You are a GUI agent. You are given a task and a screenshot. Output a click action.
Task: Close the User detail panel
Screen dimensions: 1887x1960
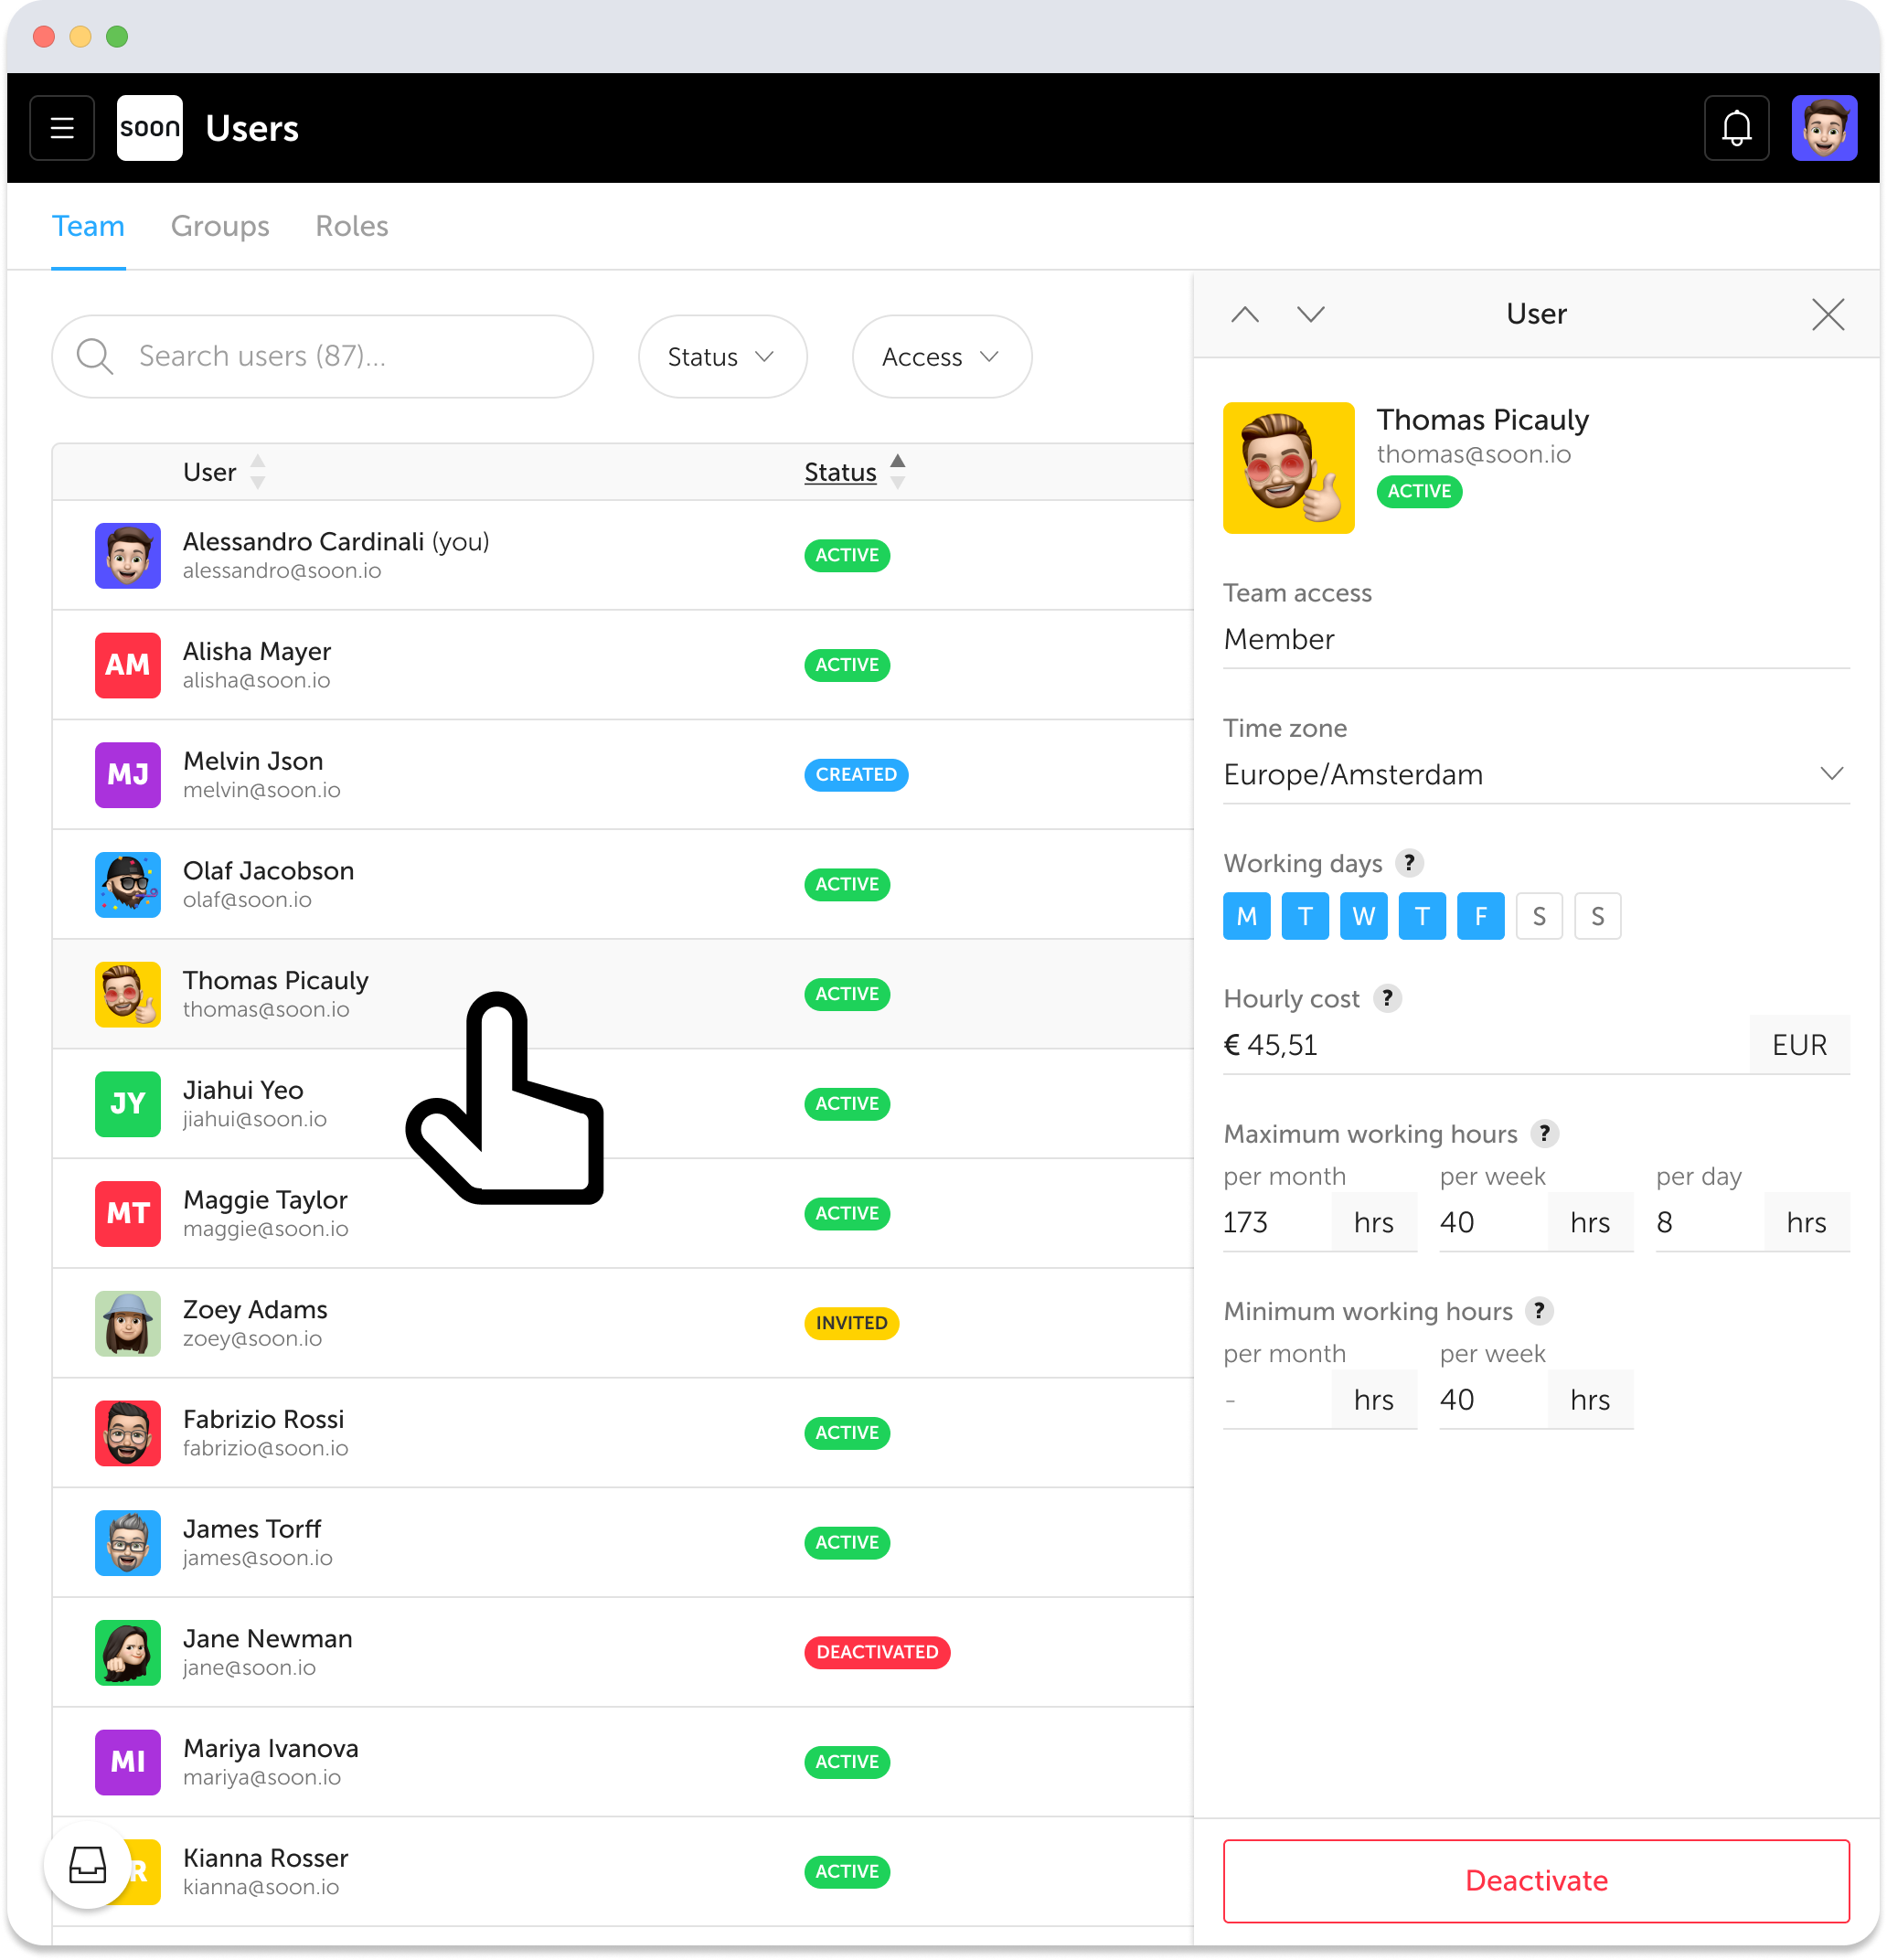[1827, 315]
